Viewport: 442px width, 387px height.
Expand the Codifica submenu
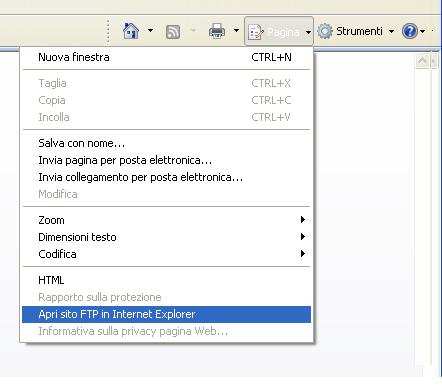[166, 254]
